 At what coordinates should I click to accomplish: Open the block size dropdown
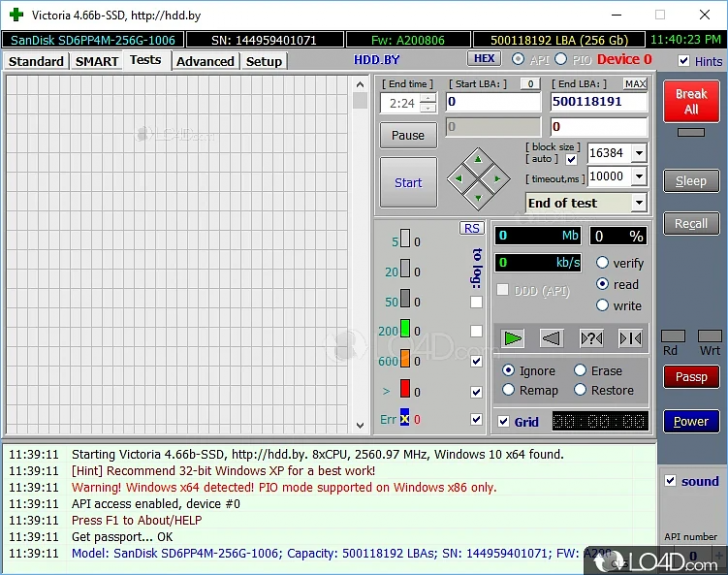click(x=638, y=153)
